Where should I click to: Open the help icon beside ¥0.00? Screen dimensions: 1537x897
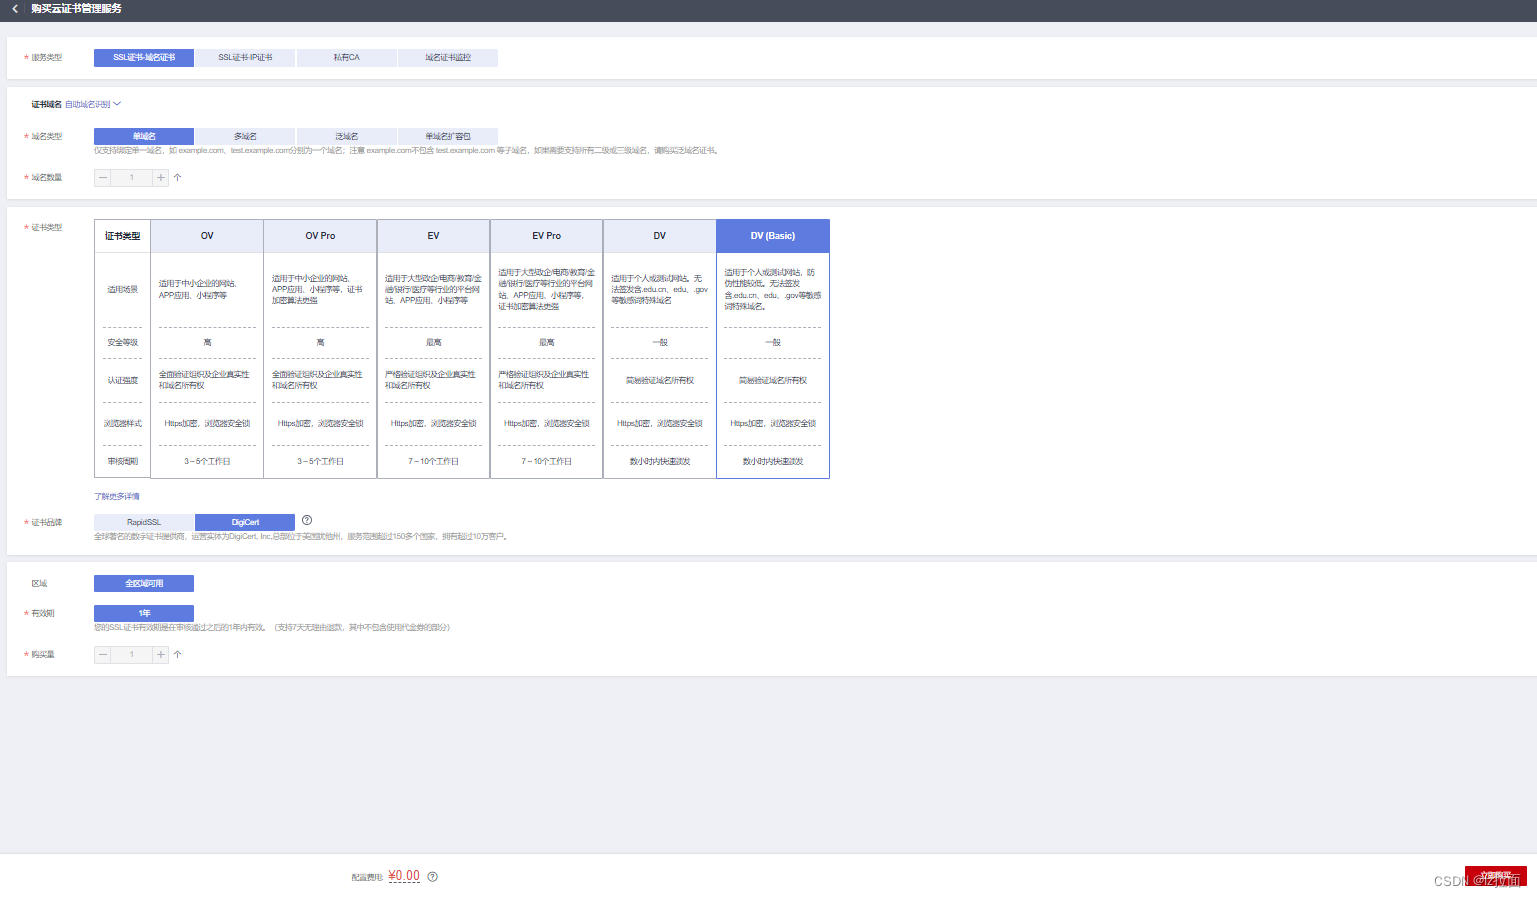pos(433,877)
